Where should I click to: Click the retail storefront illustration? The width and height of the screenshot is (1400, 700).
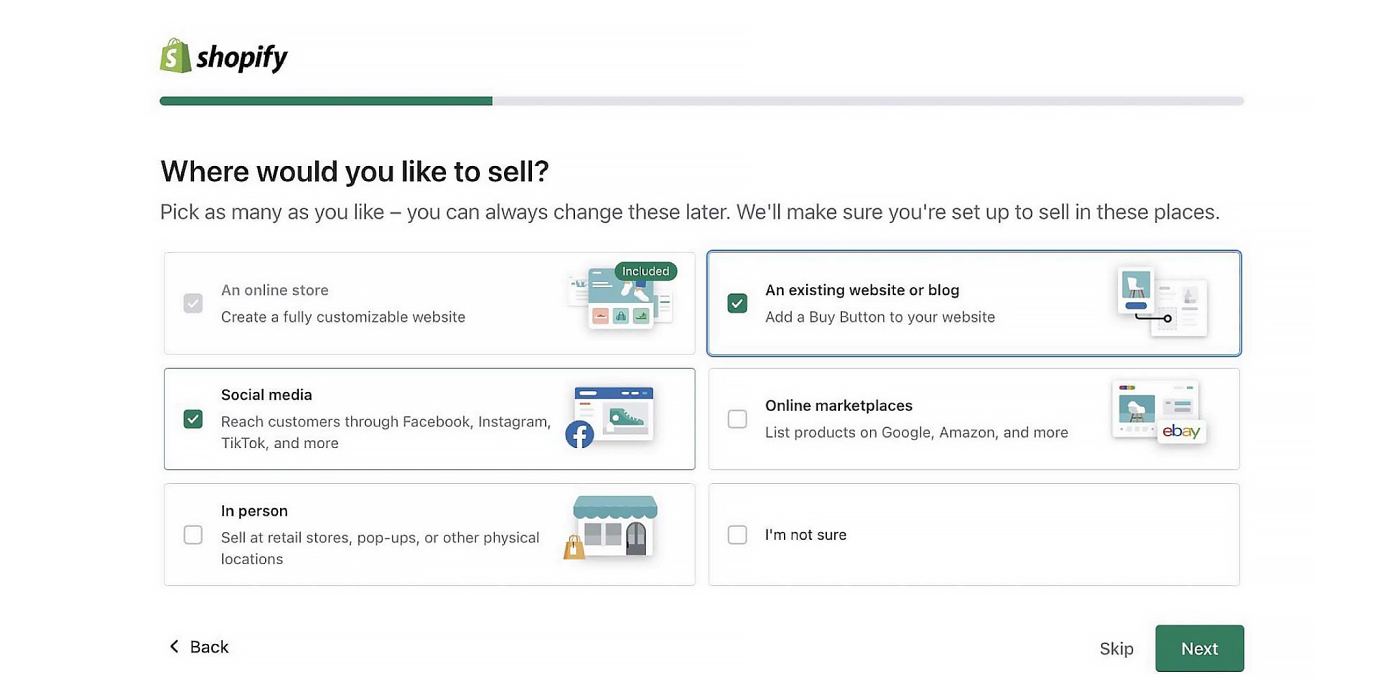[611, 527]
